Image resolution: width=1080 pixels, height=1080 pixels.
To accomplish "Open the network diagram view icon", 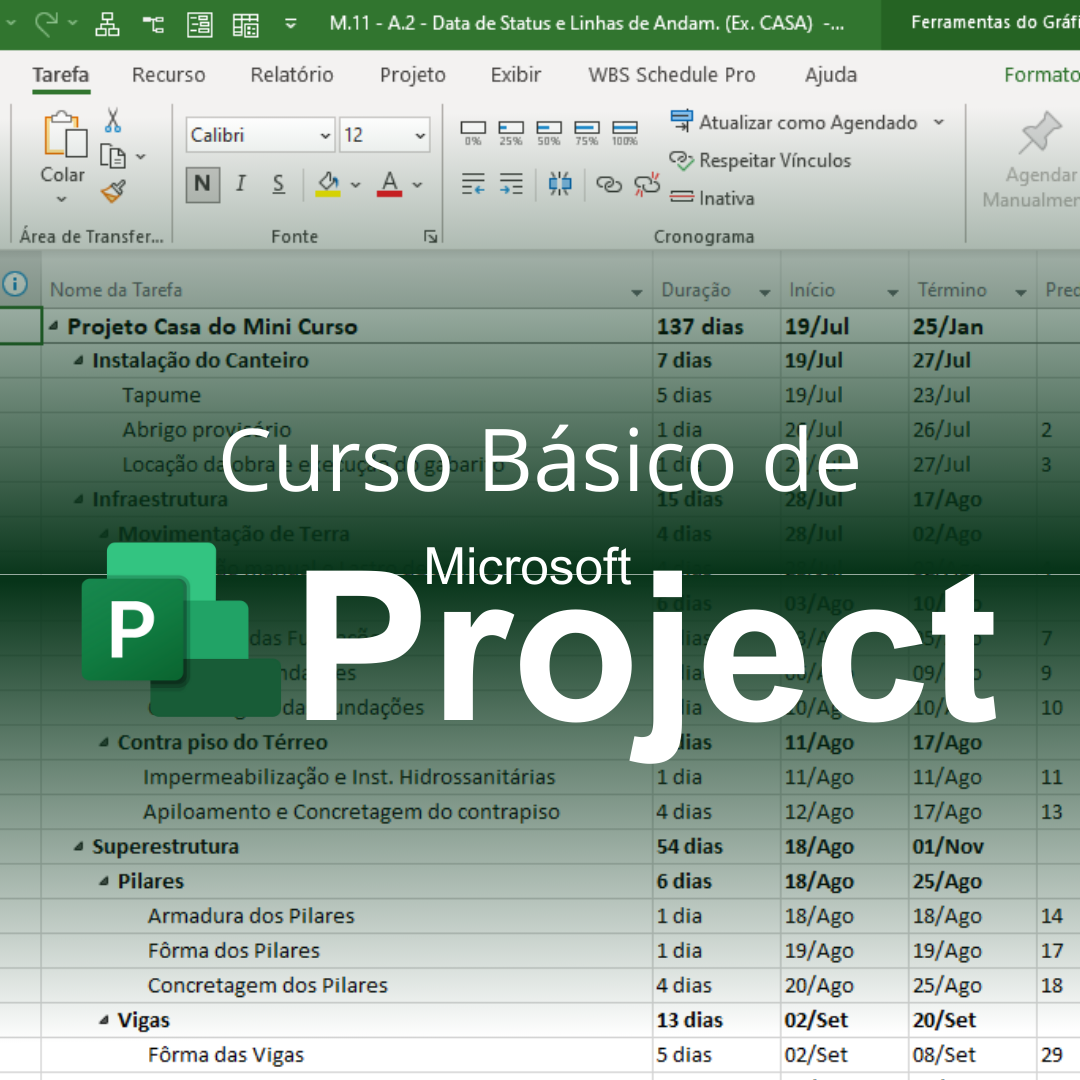I will pos(107,25).
